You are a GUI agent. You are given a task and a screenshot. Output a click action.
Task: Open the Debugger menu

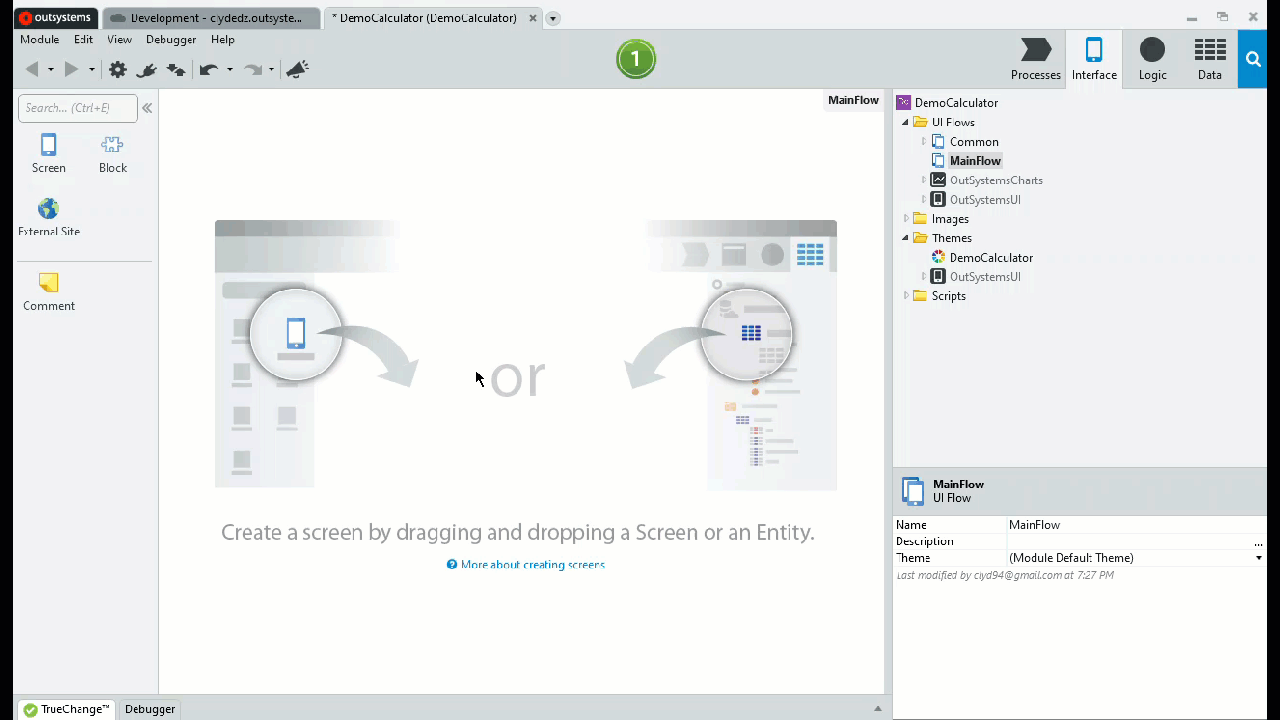pos(171,39)
